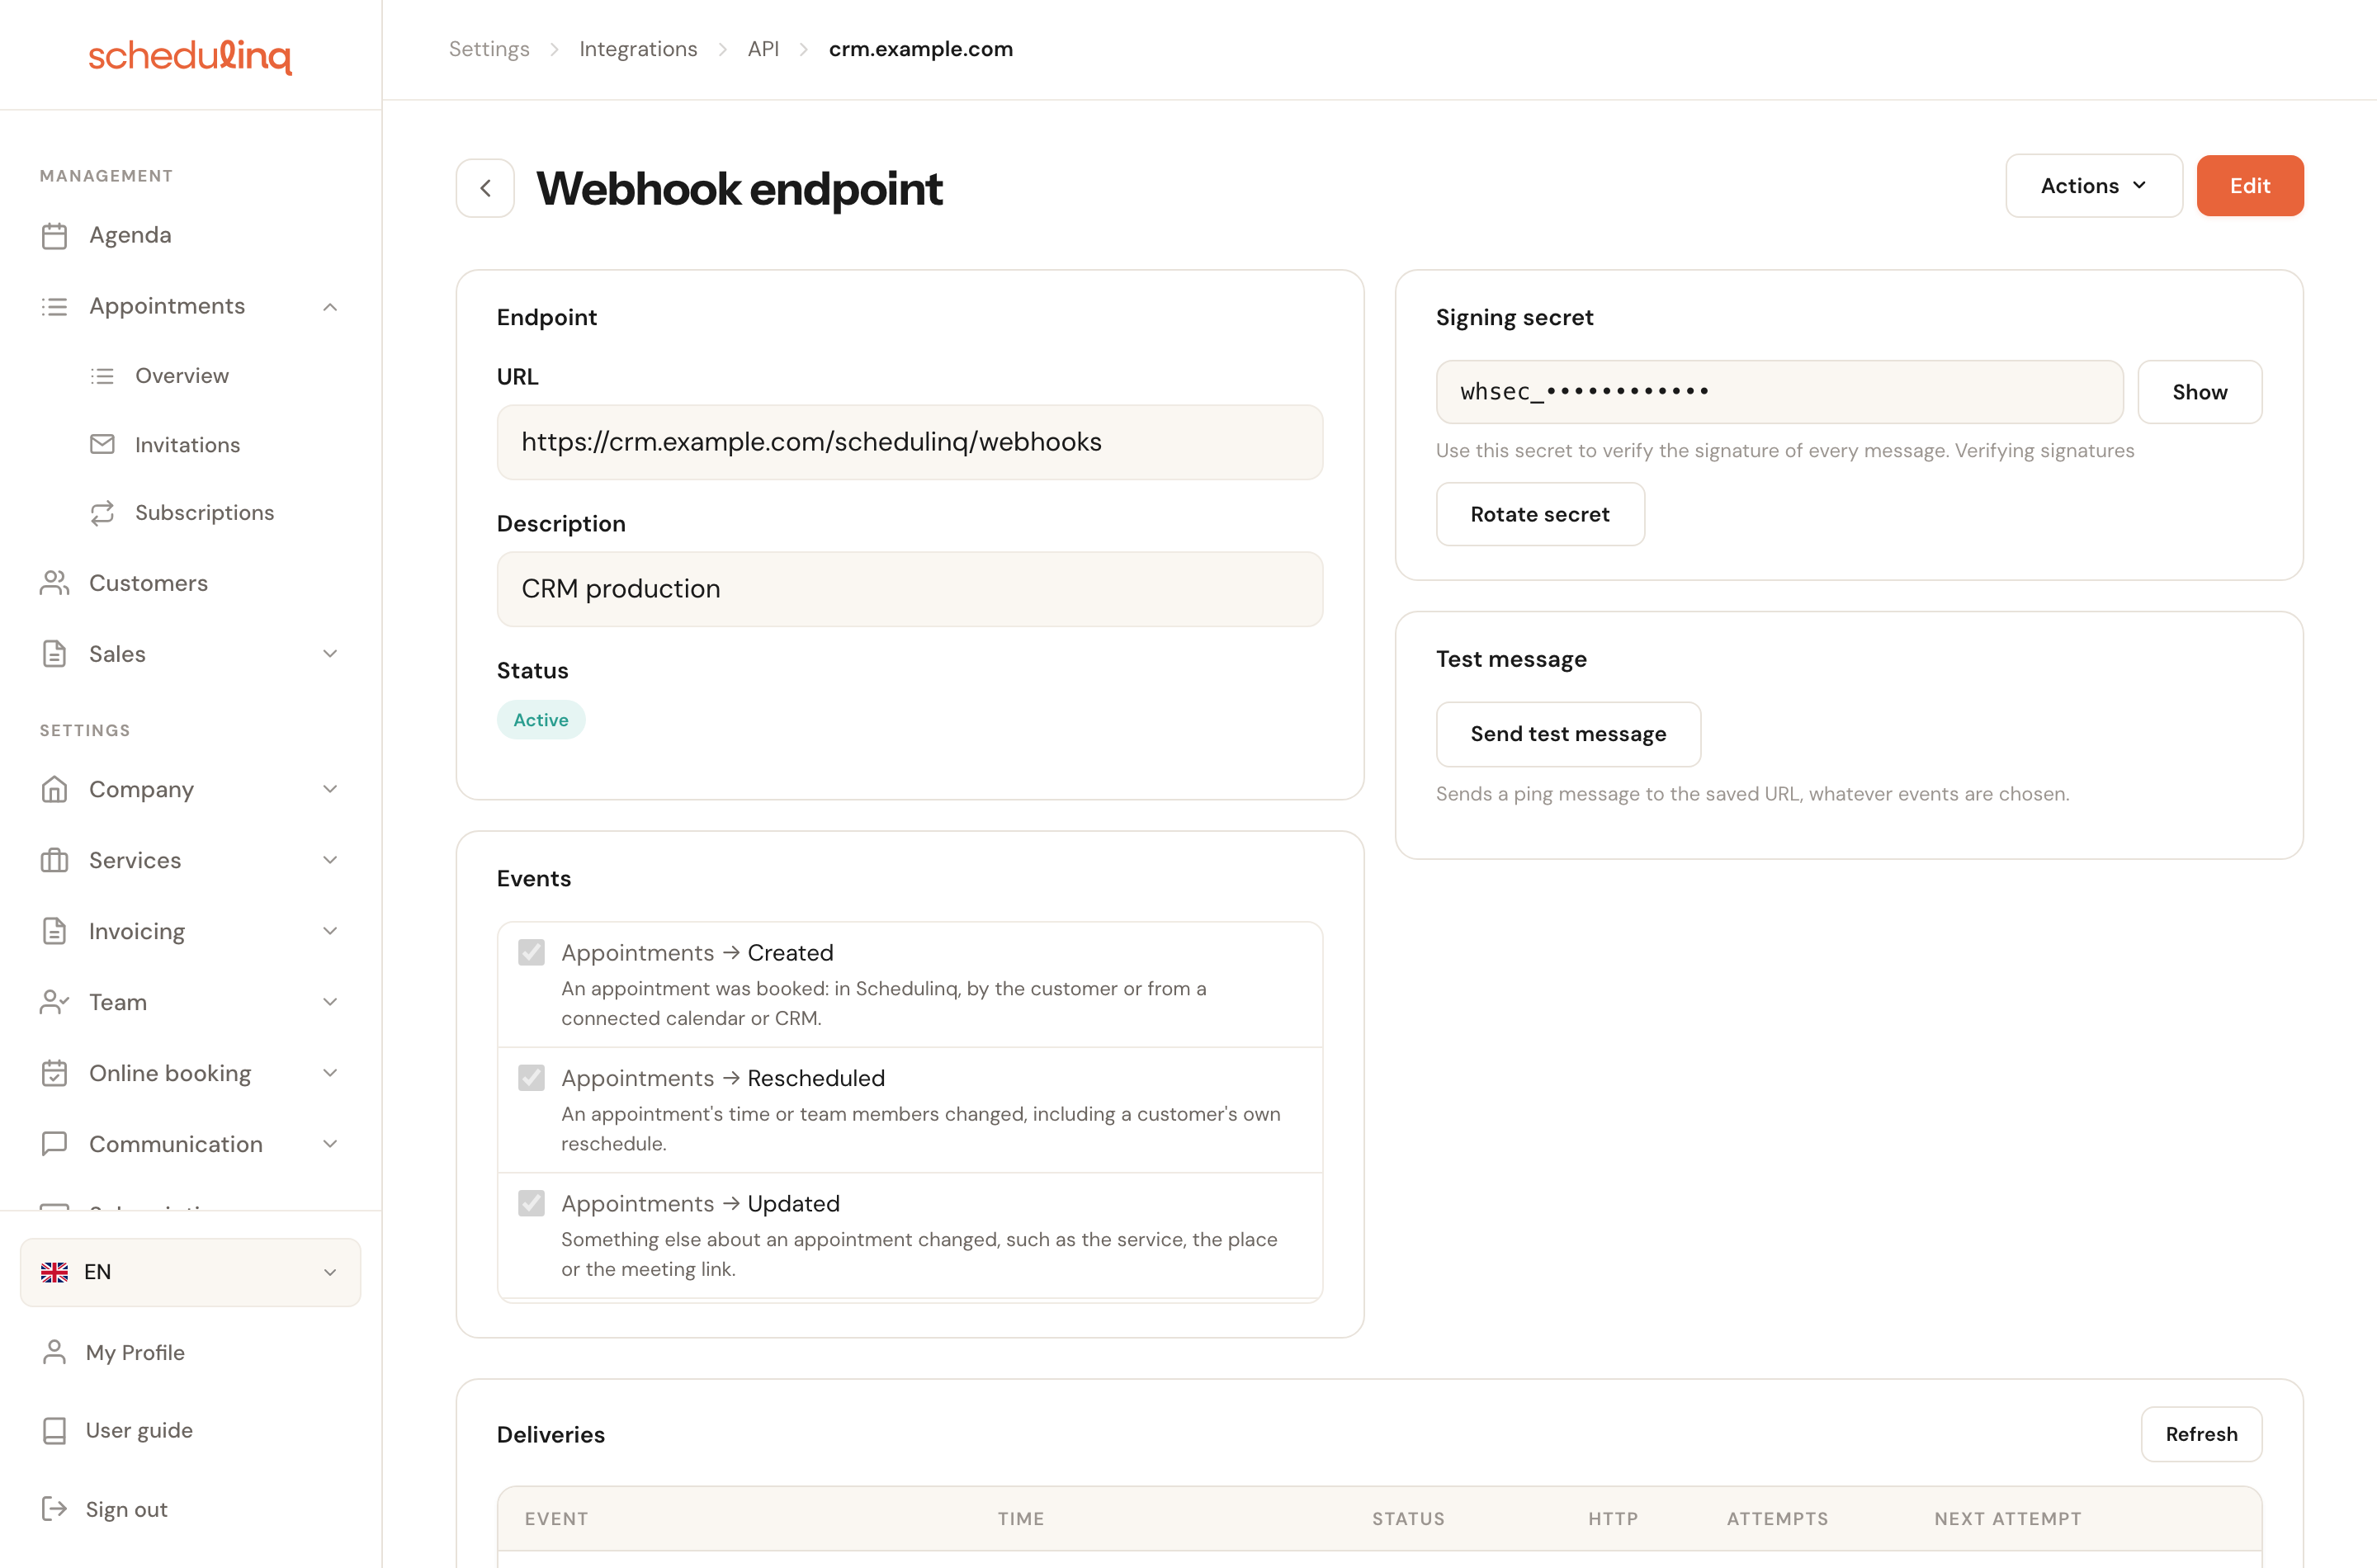This screenshot has width=2377, height=1568.
Task: Go to API breadcrumb
Action: pos(763,49)
